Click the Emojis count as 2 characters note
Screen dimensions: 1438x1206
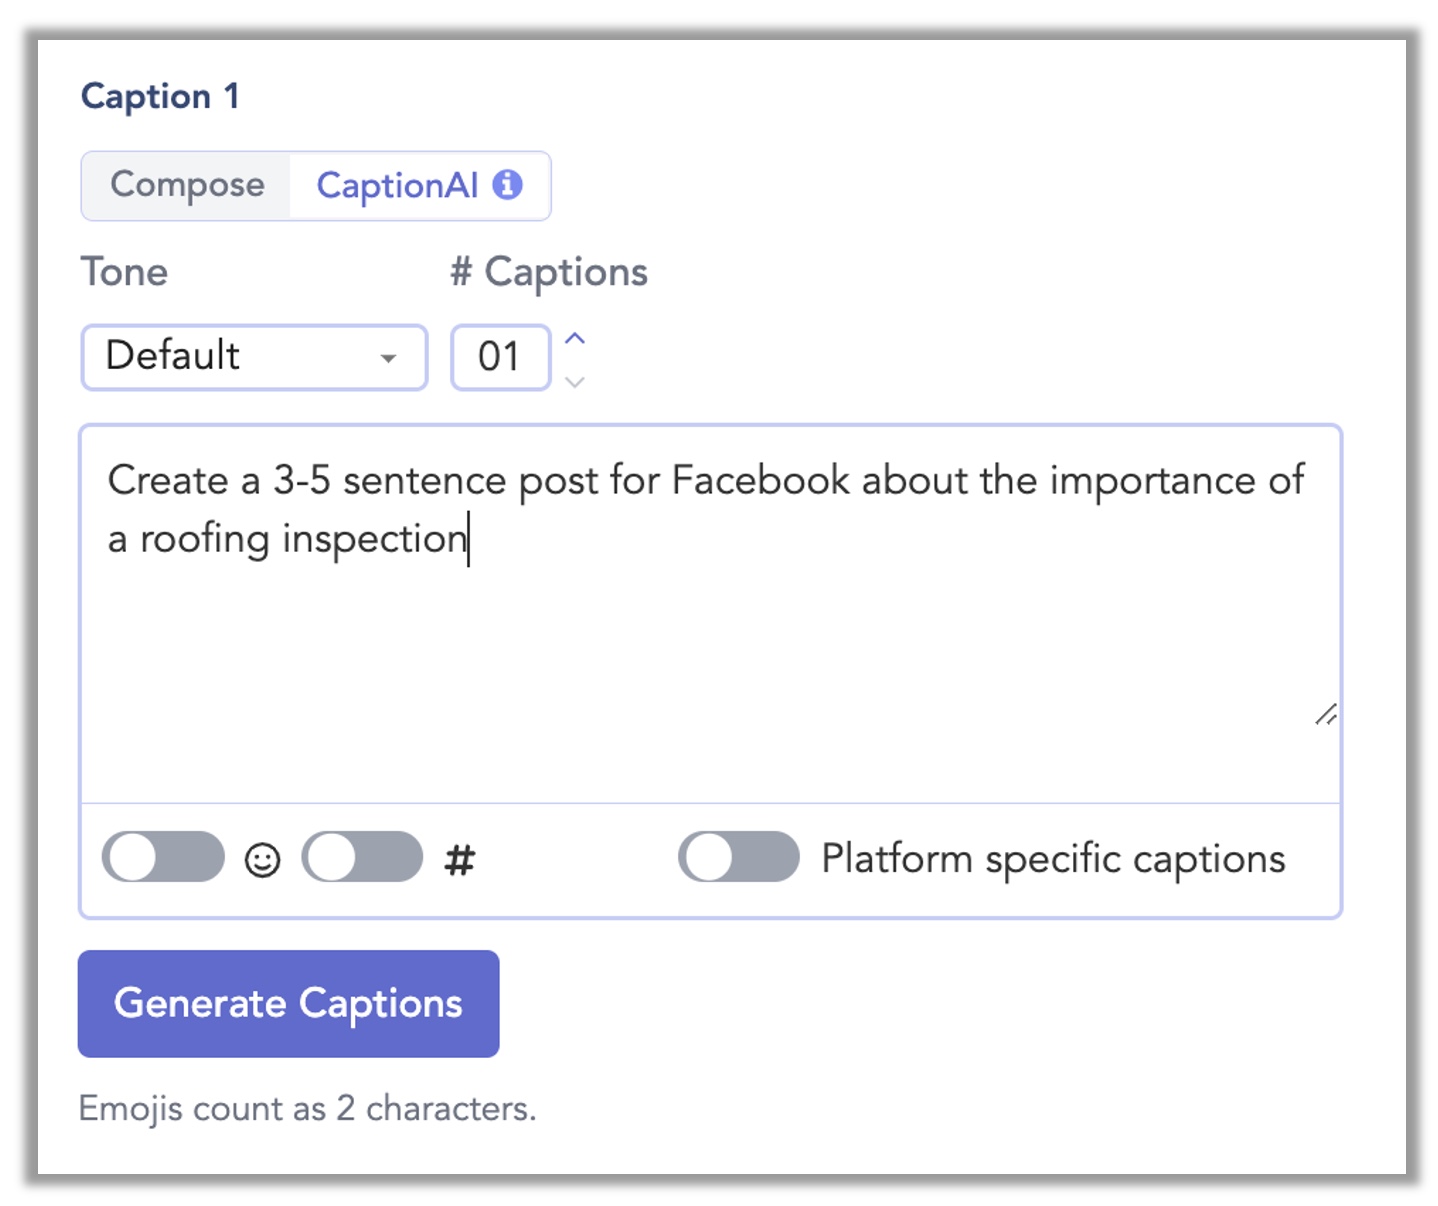pyautogui.click(x=307, y=1108)
